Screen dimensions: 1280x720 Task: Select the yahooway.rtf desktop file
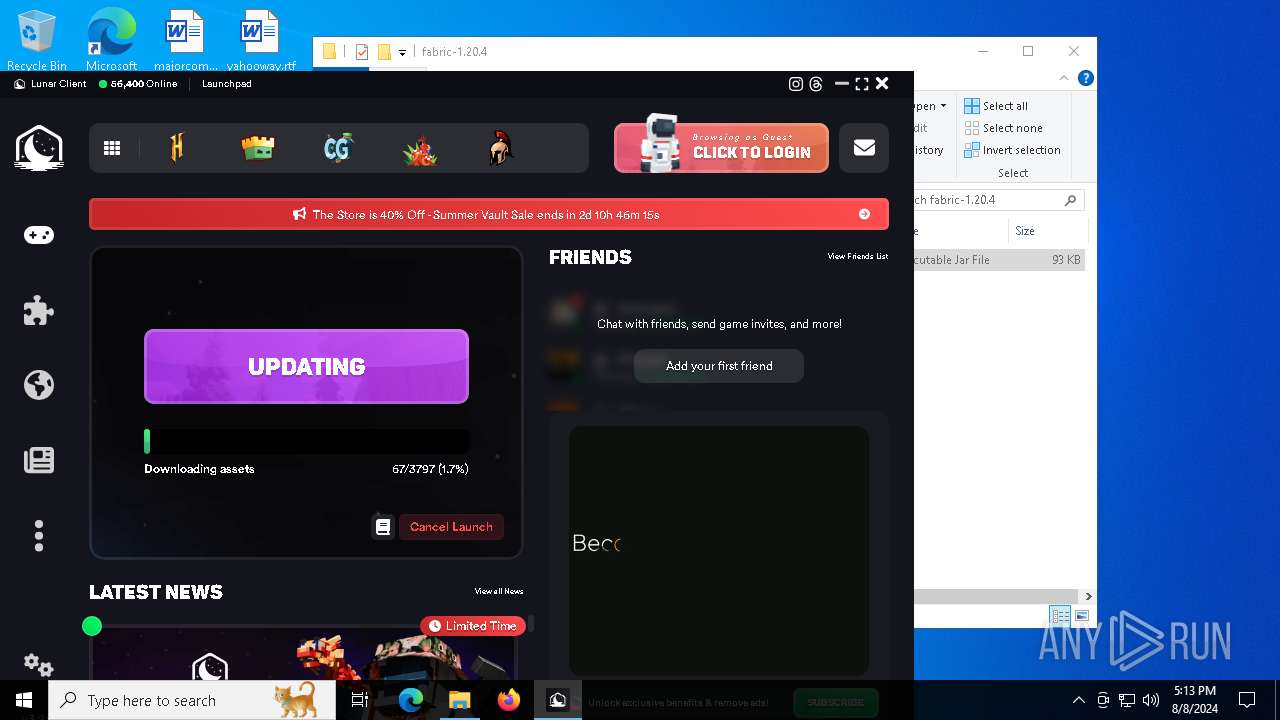[260, 40]
